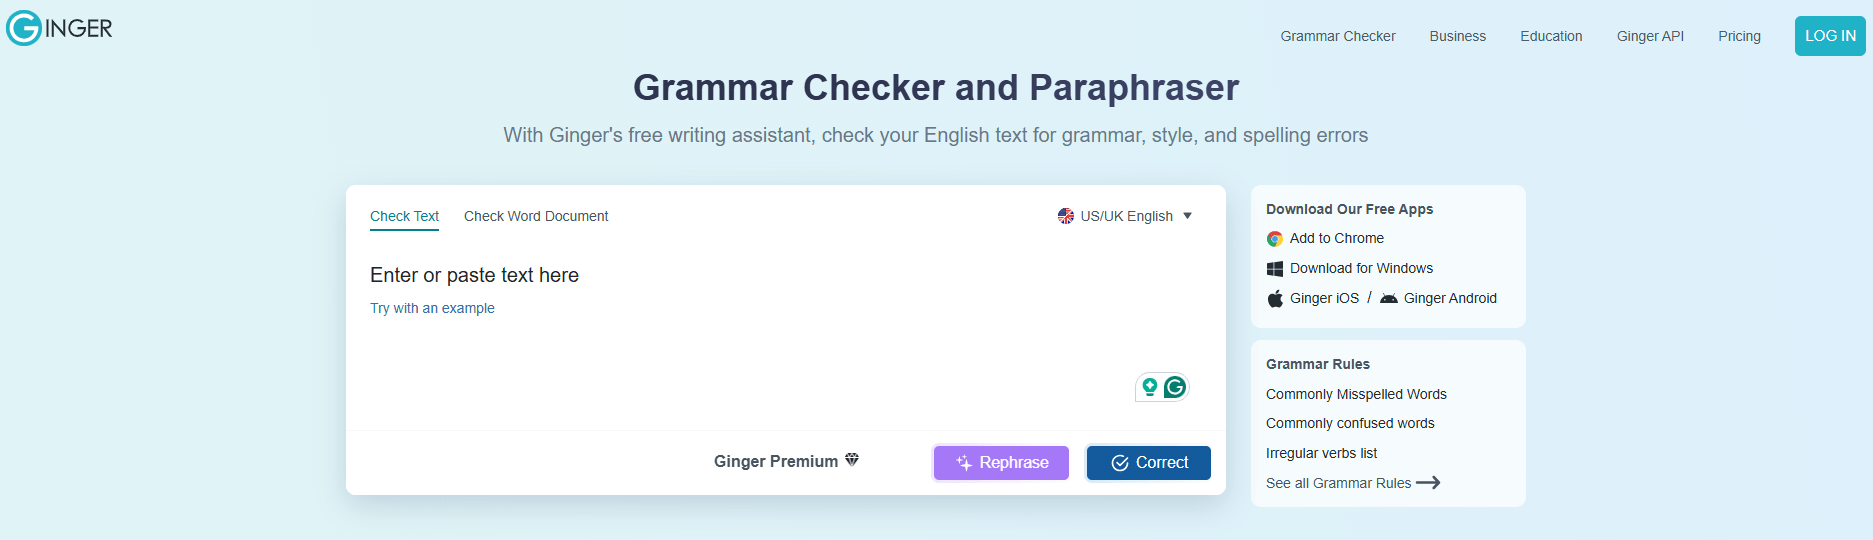Switch to the Check Text tab
The height and width of the screenshot is (540, 1873).
tap(404, 216)
